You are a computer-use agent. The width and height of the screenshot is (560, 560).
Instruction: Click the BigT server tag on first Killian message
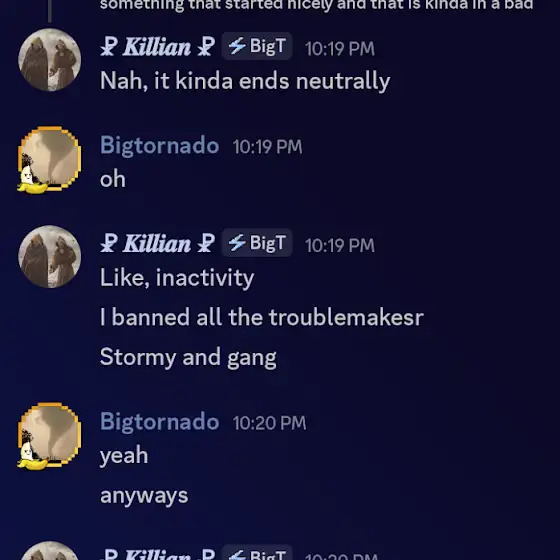point(257,46)
